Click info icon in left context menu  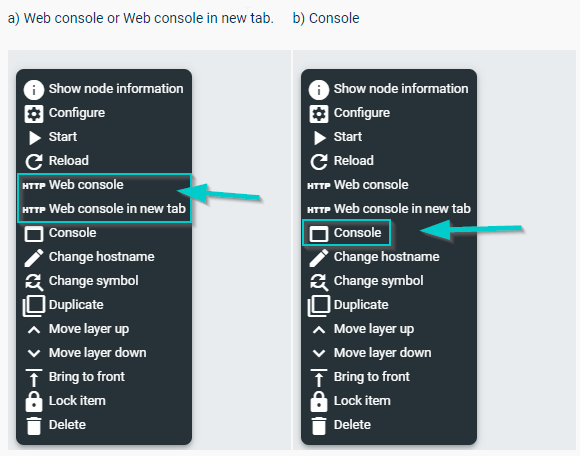(x=34, y=89)
